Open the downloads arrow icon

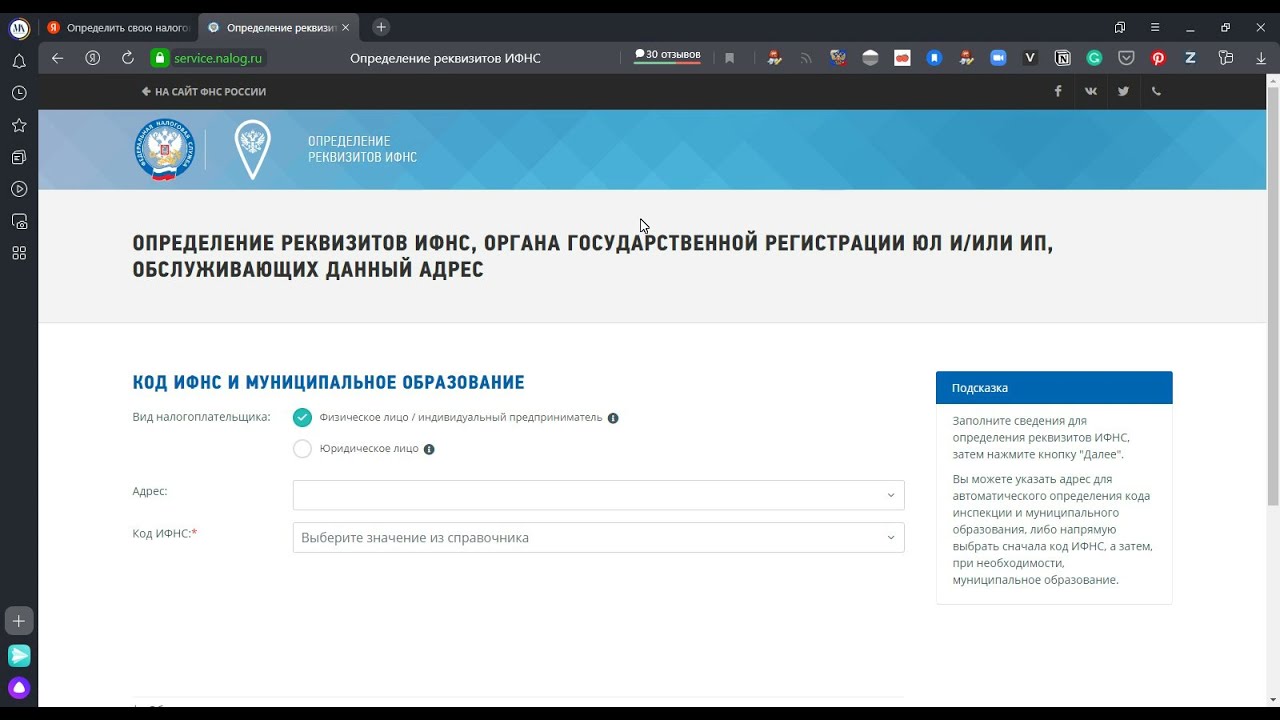pos(1261,58)
